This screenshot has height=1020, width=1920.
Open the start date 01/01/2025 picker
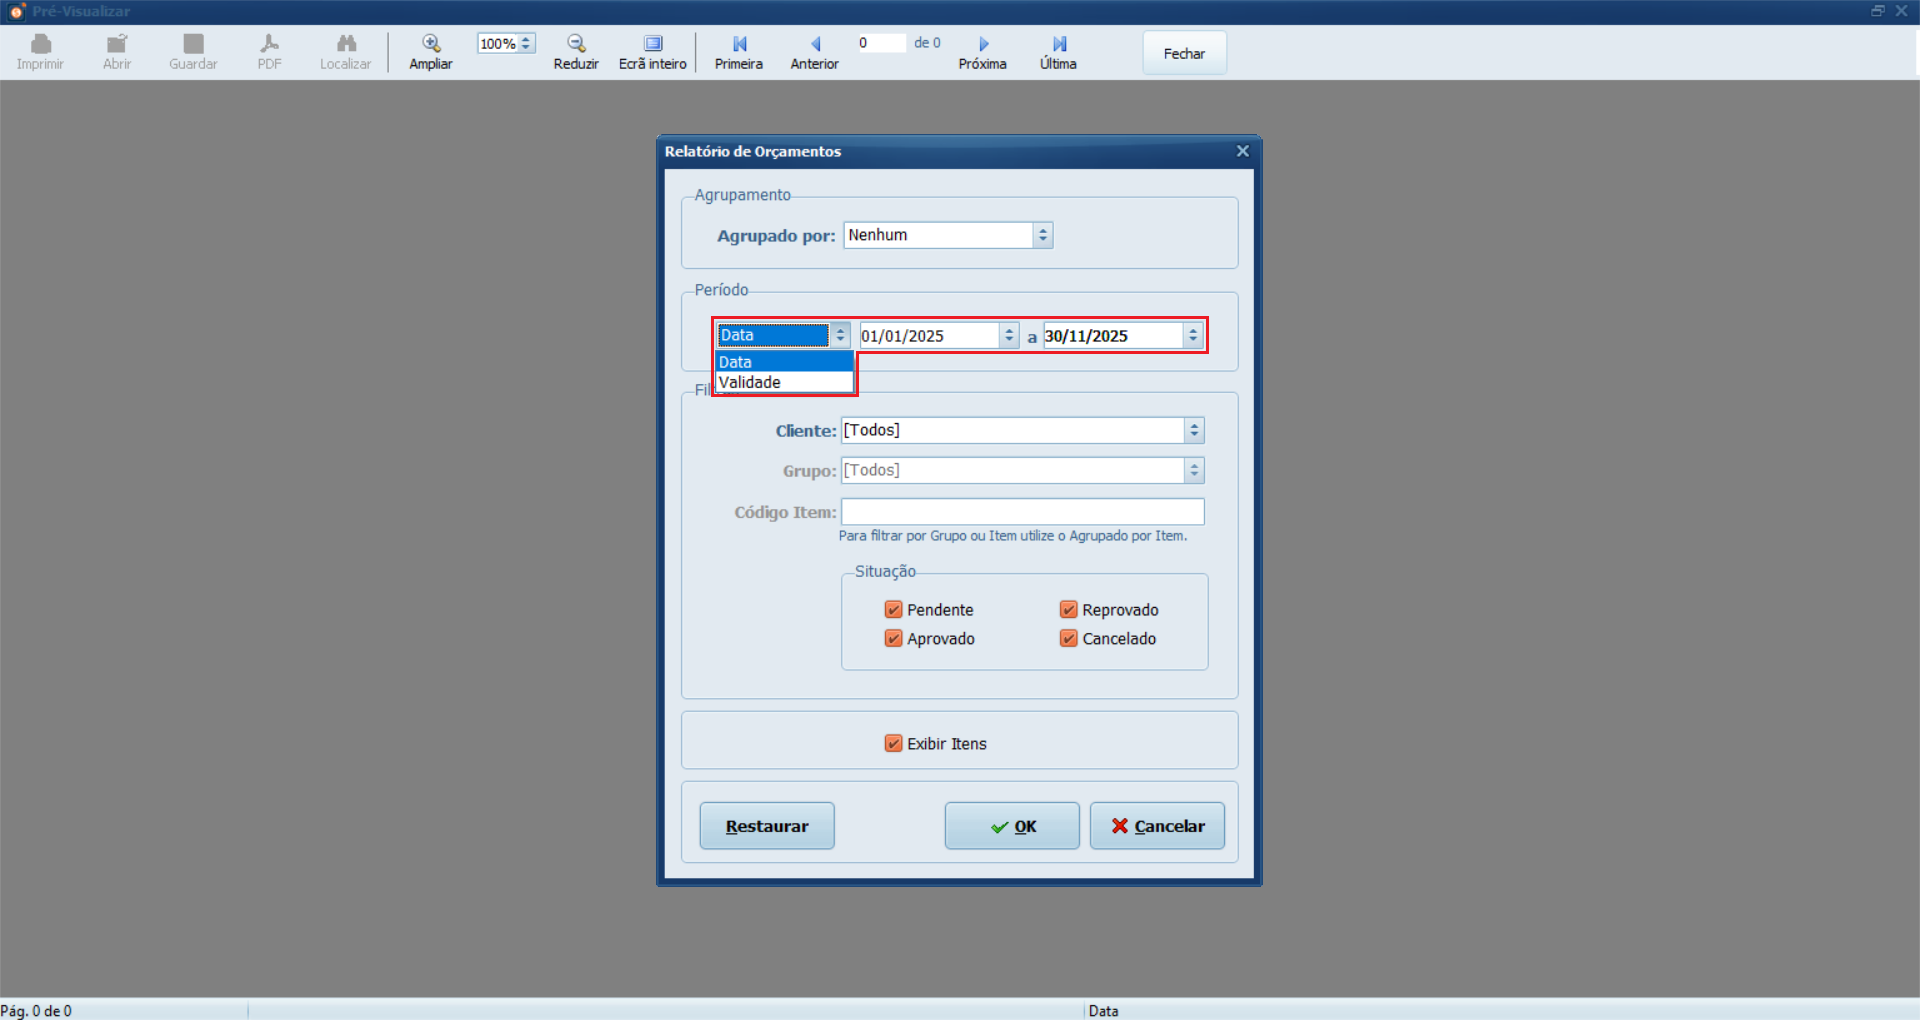(1009, 336)
